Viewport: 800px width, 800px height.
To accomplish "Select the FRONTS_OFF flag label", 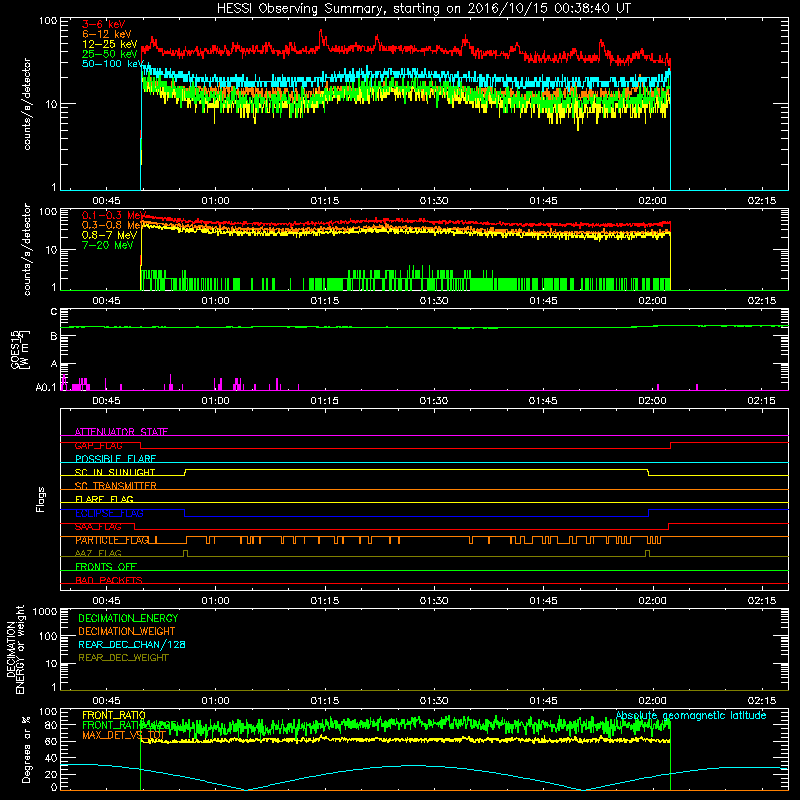I will pos(106,566).
